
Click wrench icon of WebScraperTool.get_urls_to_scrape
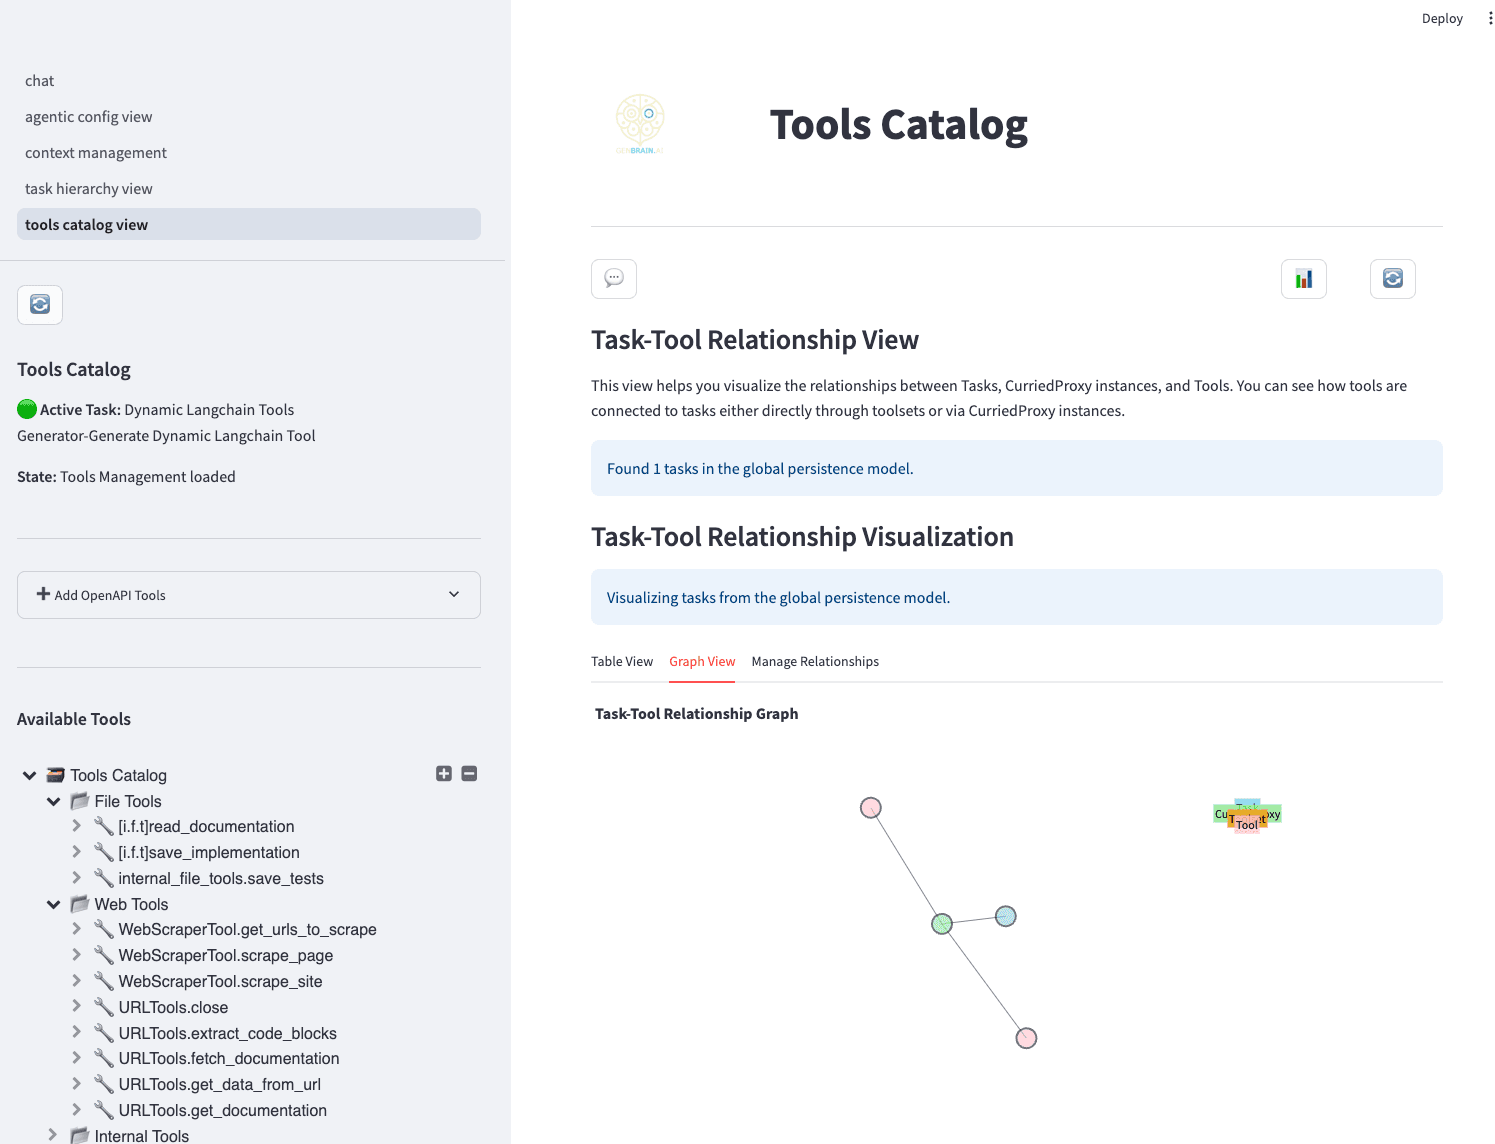tap(104, 929)
